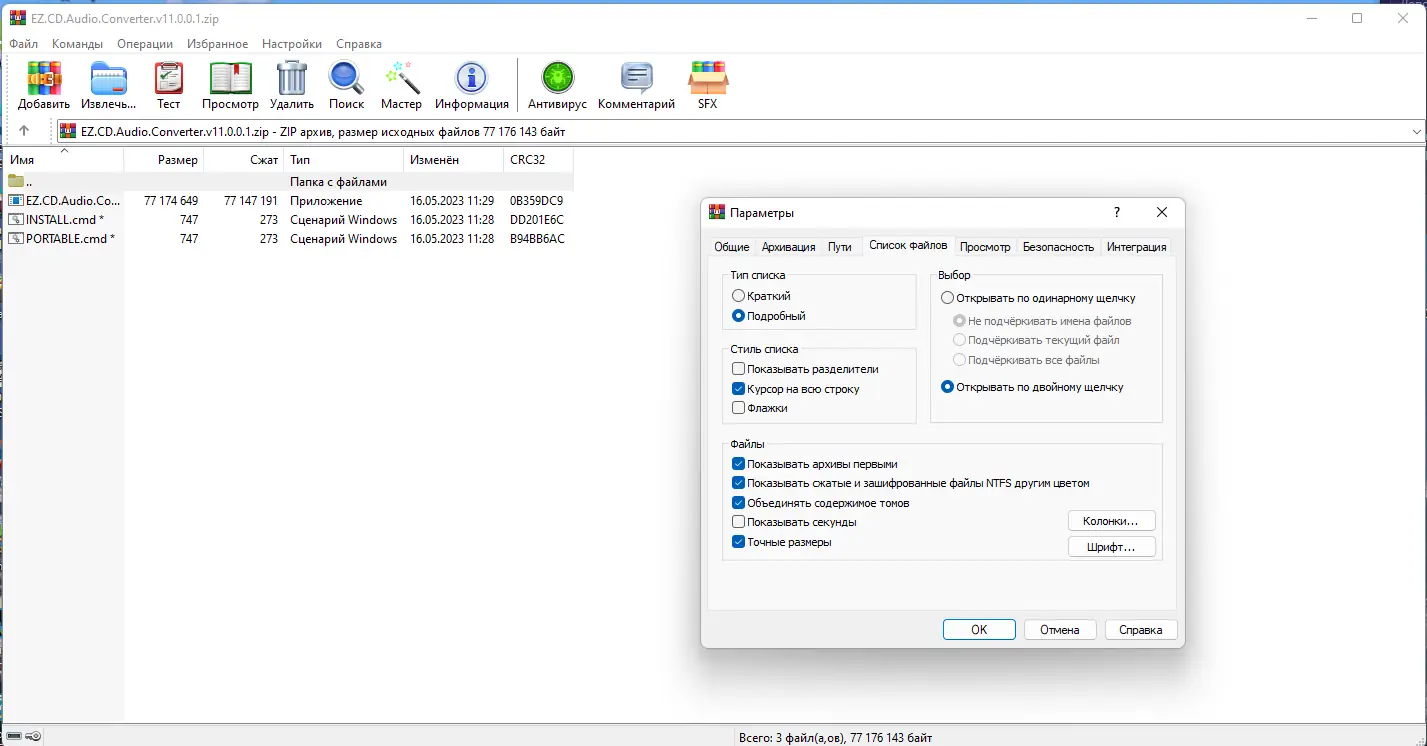The width and height of the screenshot is (1427, 746).
Task: Select the PORTABLE.cmd script icon
Action: (16, 239)
